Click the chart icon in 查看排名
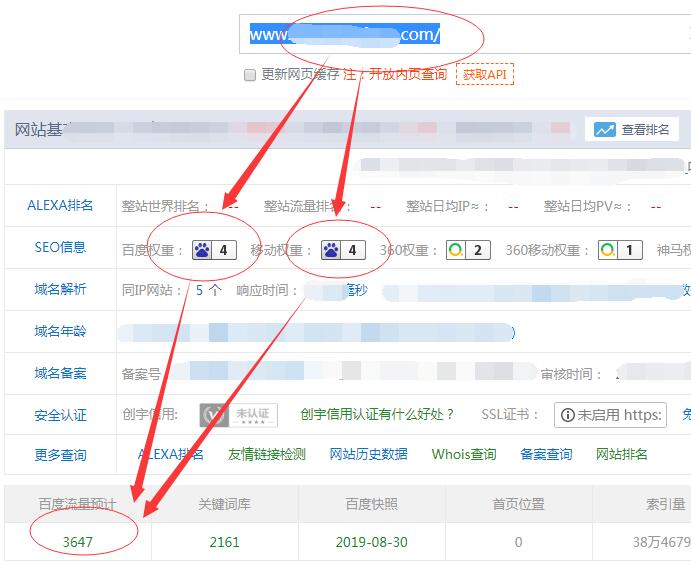Screen dimensions: 691x563 (604, 130)
